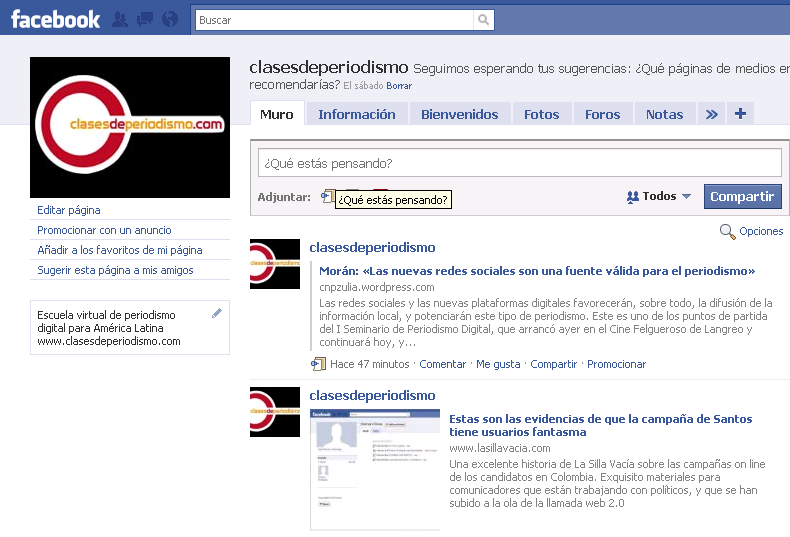Show more tabs with double chevron
The height and width of the screenshot is (537, 790).
[711, 114]
